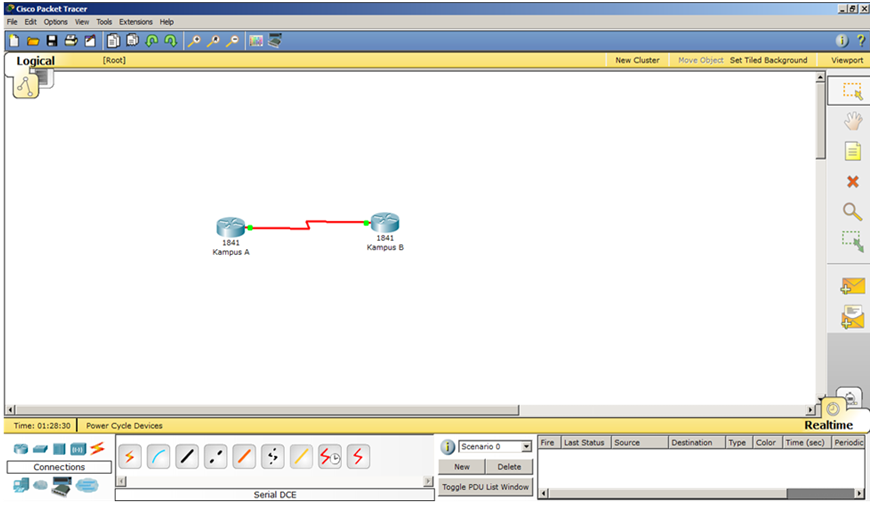Select the Inspect magnifier tool

853,211
